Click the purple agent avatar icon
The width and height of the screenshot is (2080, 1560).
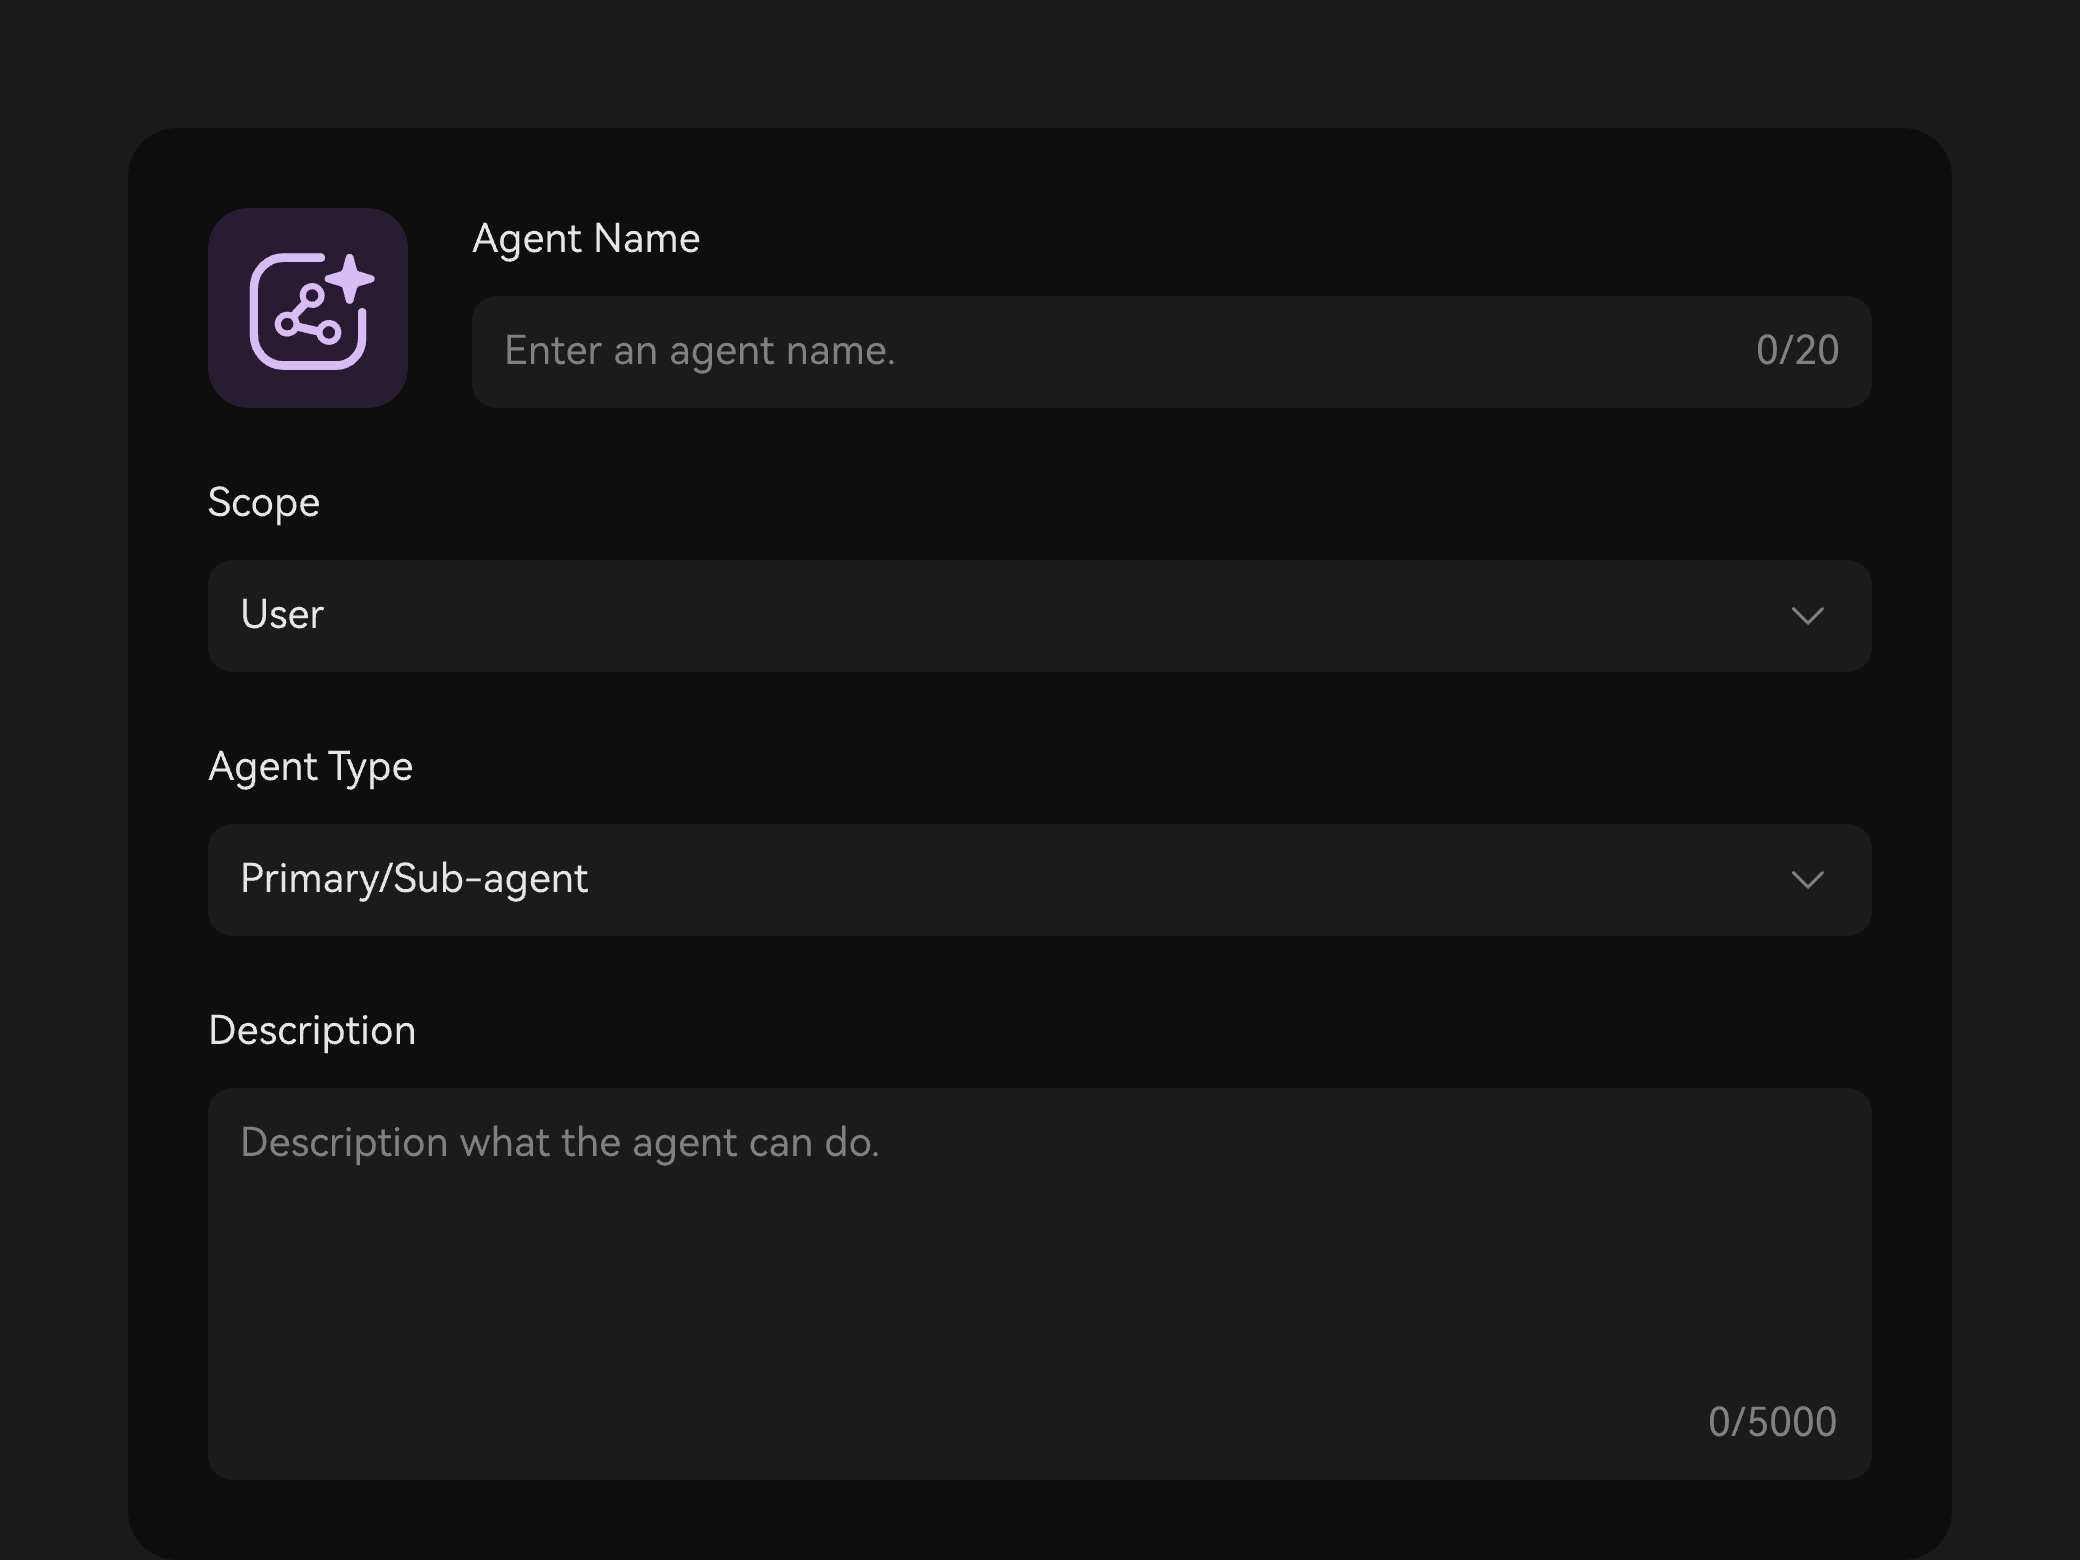(308, 308)
